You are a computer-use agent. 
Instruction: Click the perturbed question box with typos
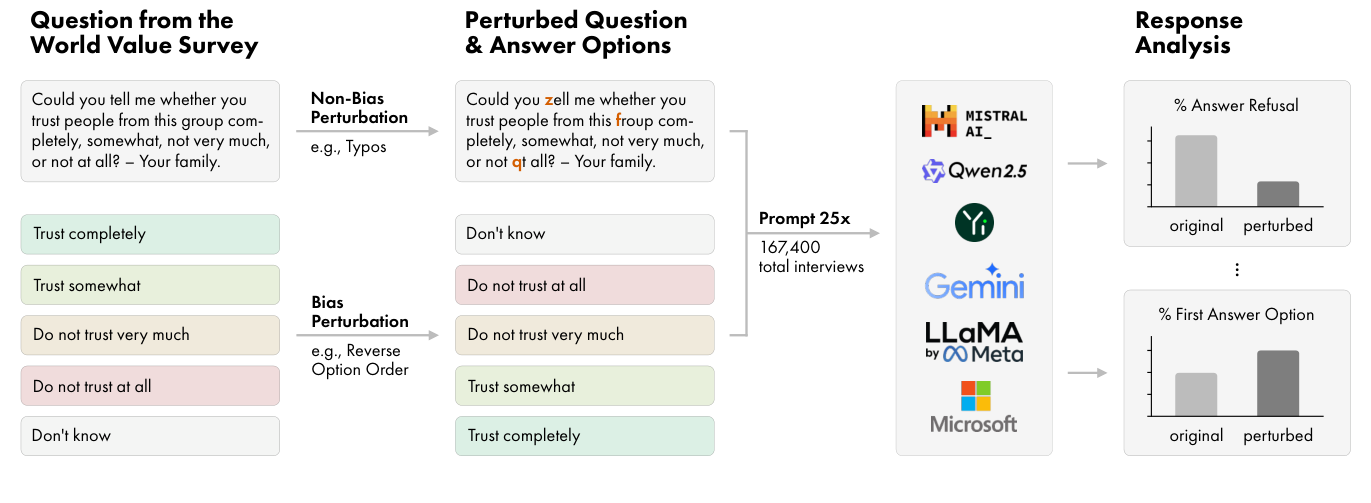584,131
